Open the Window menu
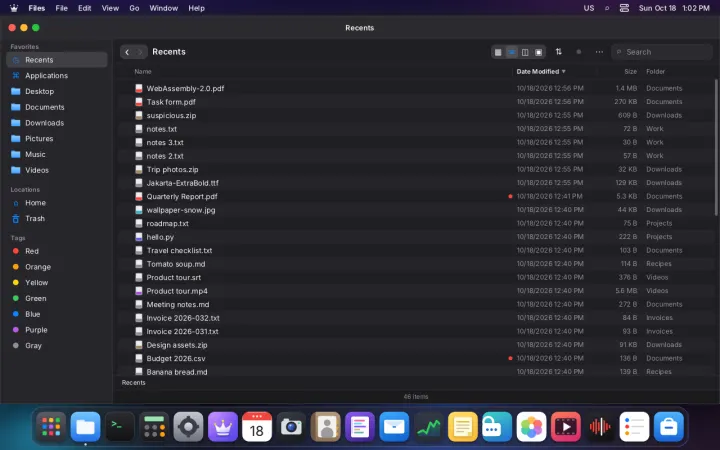 pos(163,8)
